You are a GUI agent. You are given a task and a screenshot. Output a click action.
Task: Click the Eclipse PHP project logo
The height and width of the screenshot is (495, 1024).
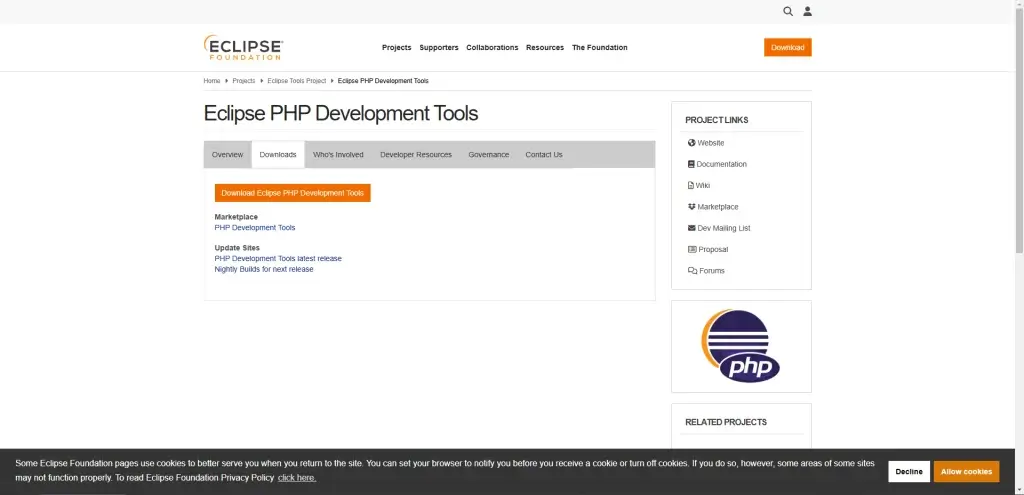[741, 346]
